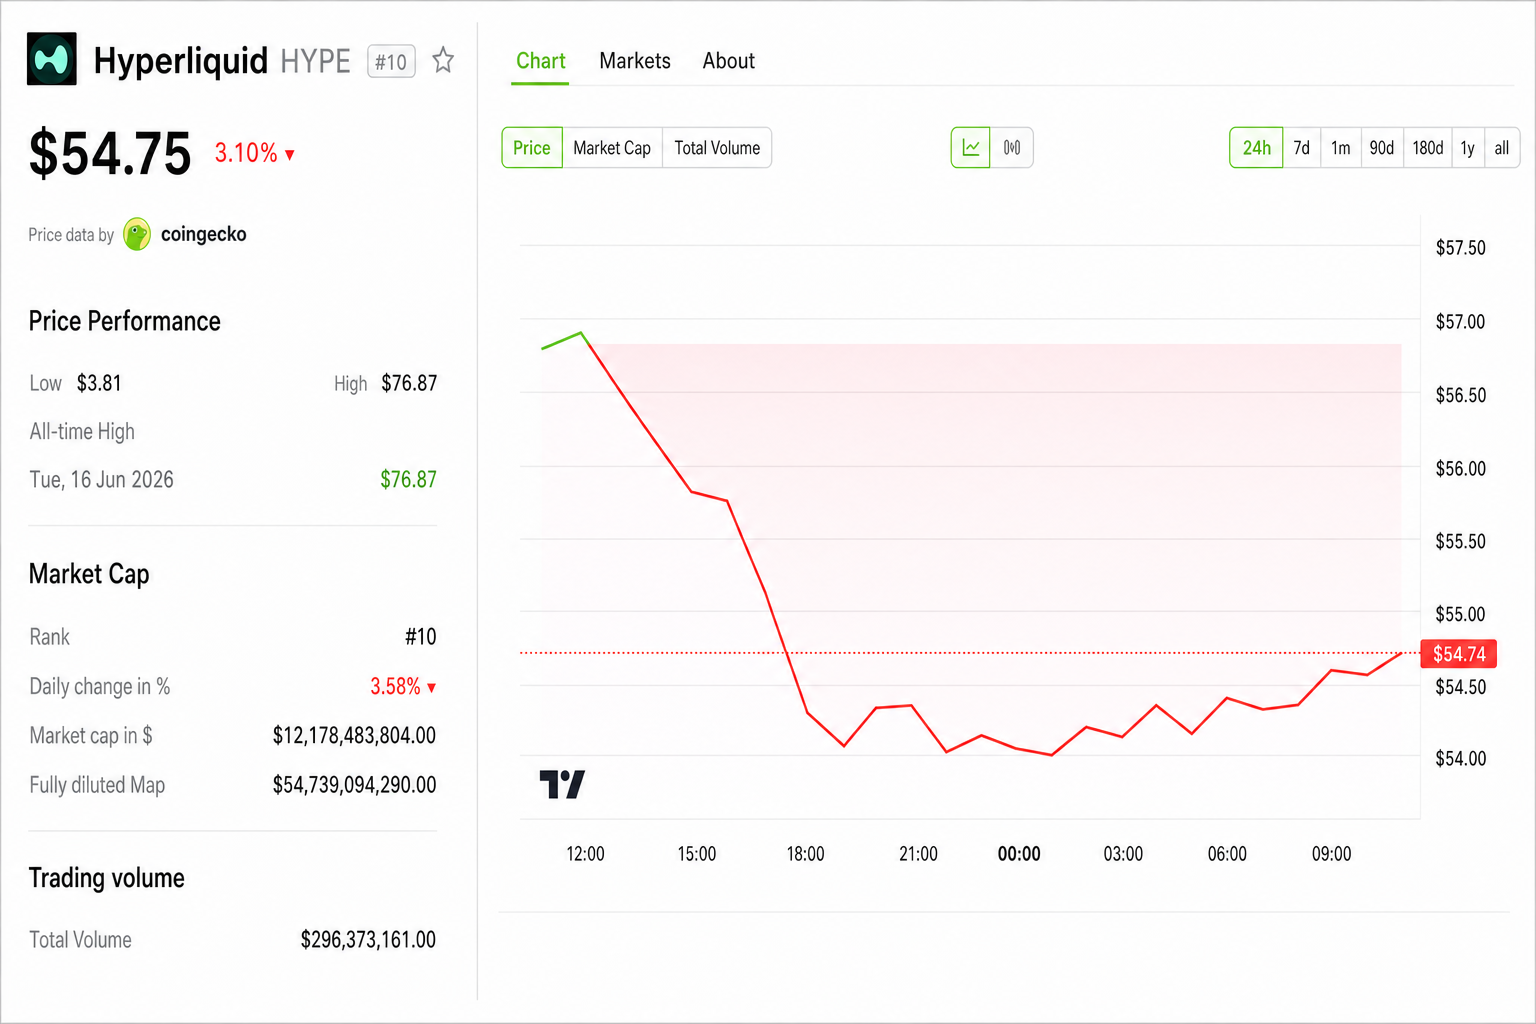Switch to line chart view icon
Image resolution: width=1536 pixels, height=1024 pixels.
[x=970, y=148]
